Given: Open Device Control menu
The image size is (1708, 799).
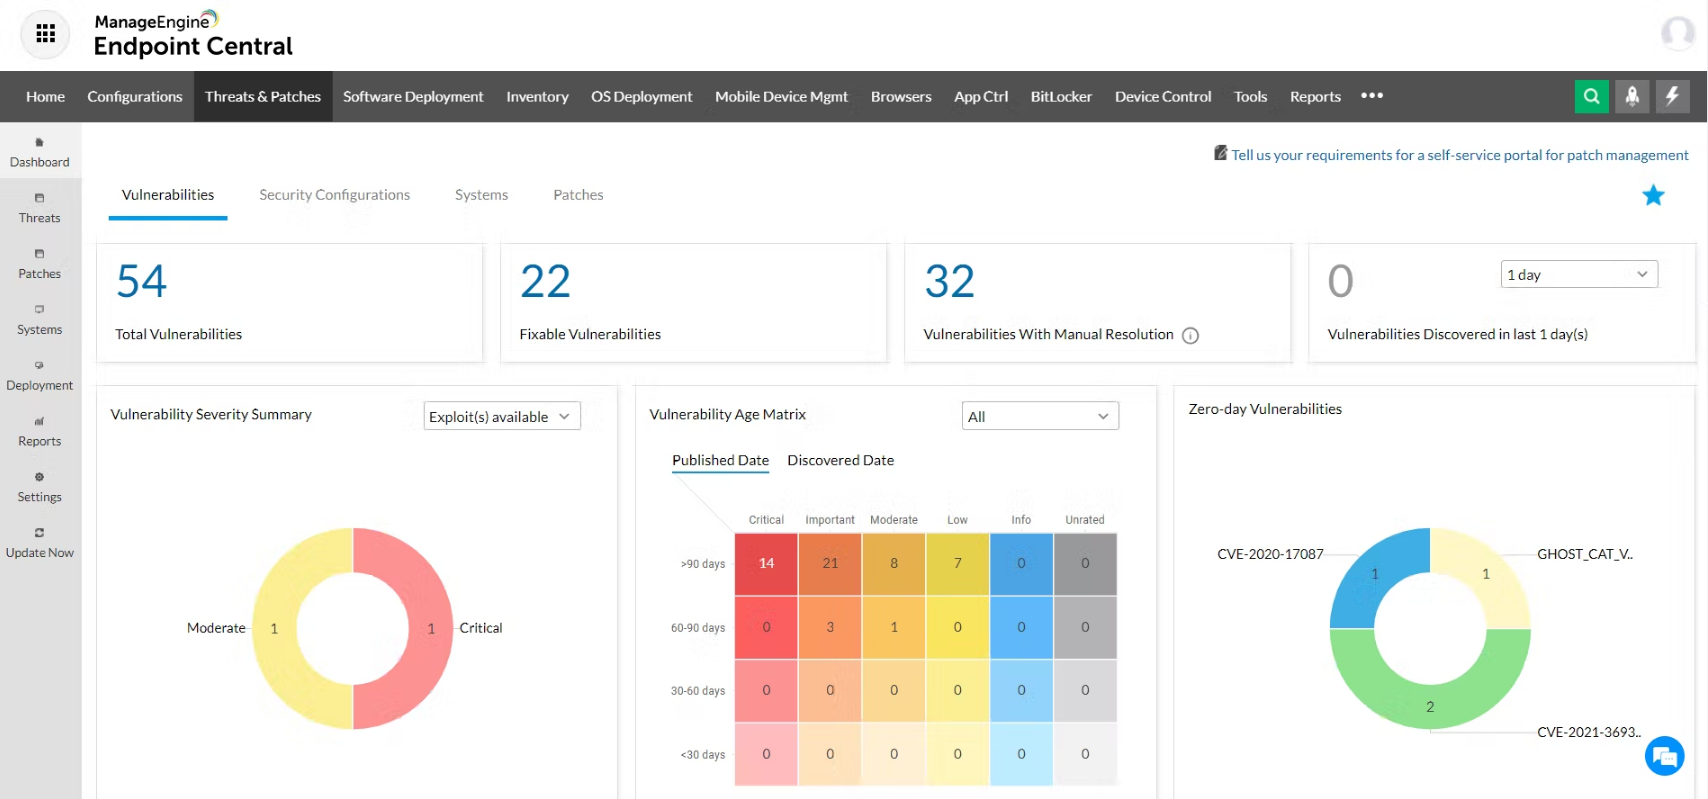Looking at the screenshot, I should [1163, 96].
